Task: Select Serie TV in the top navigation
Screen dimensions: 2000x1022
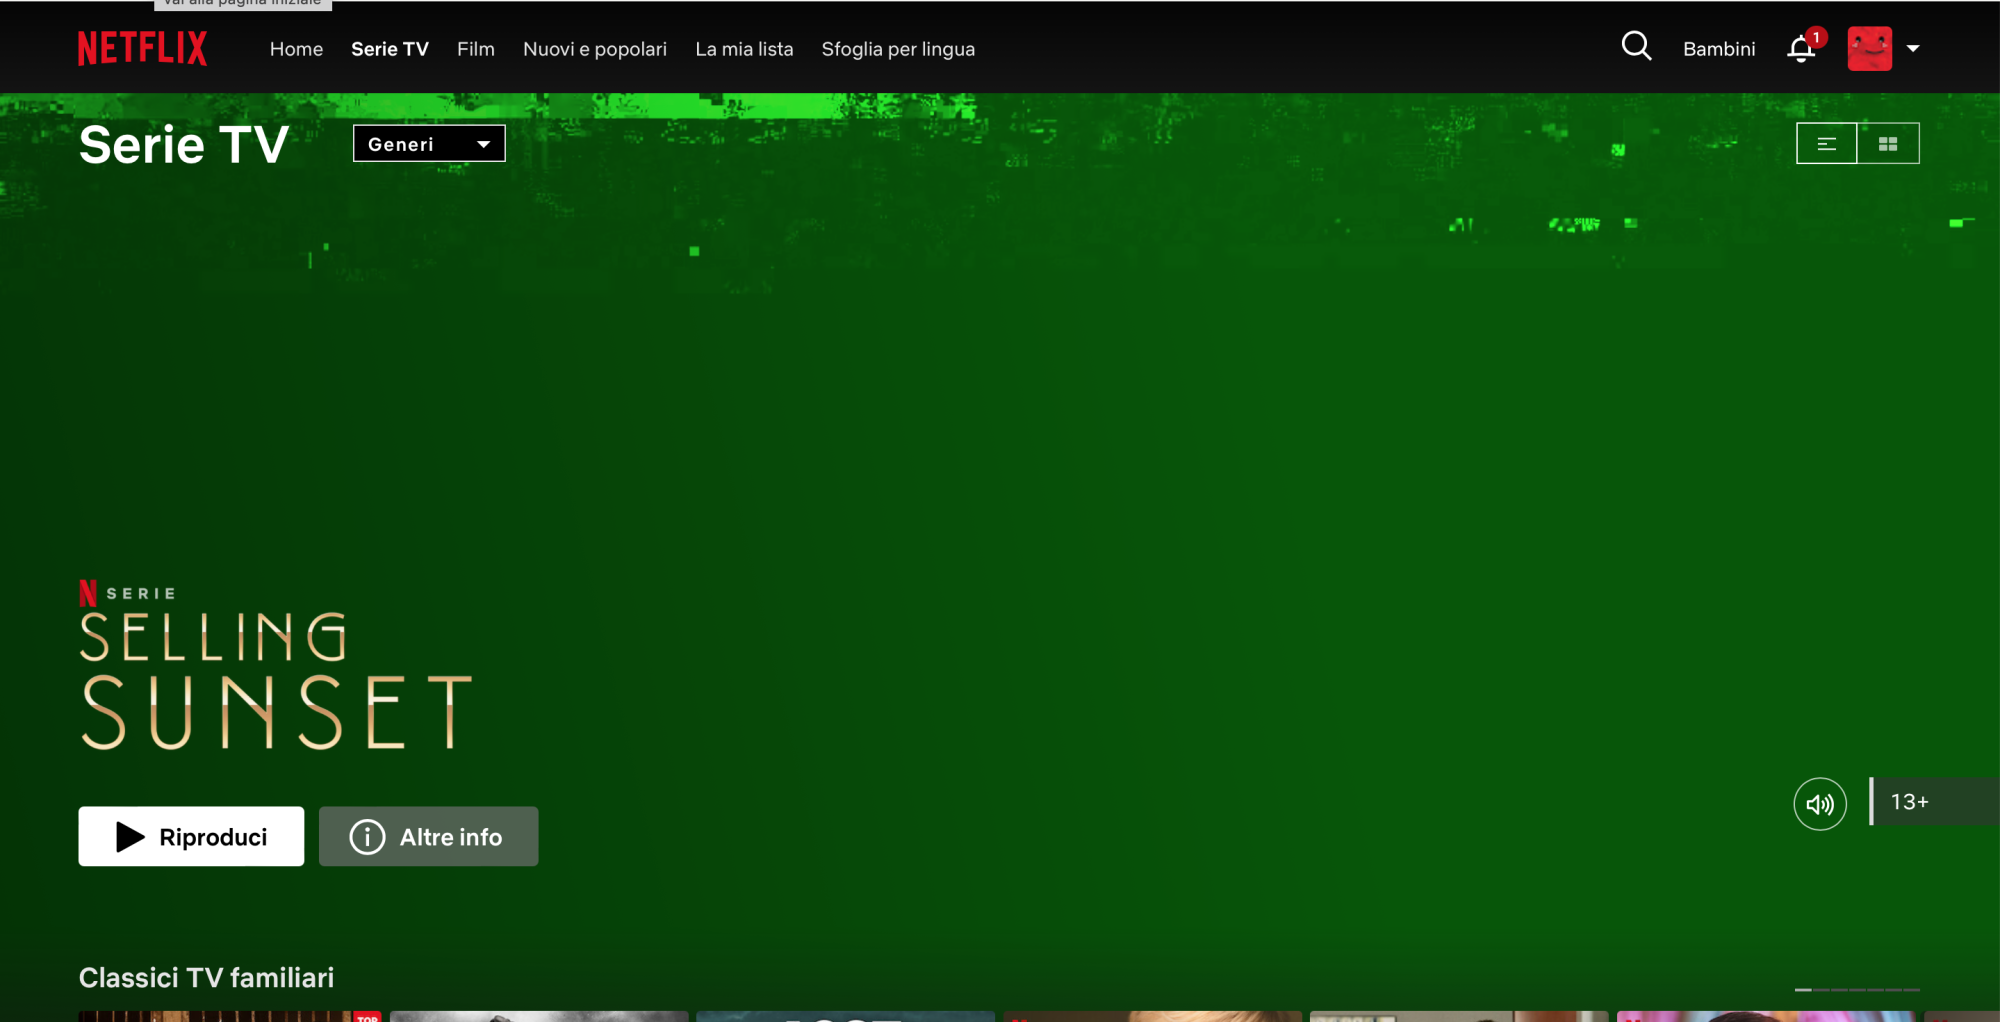Action: 390,49
